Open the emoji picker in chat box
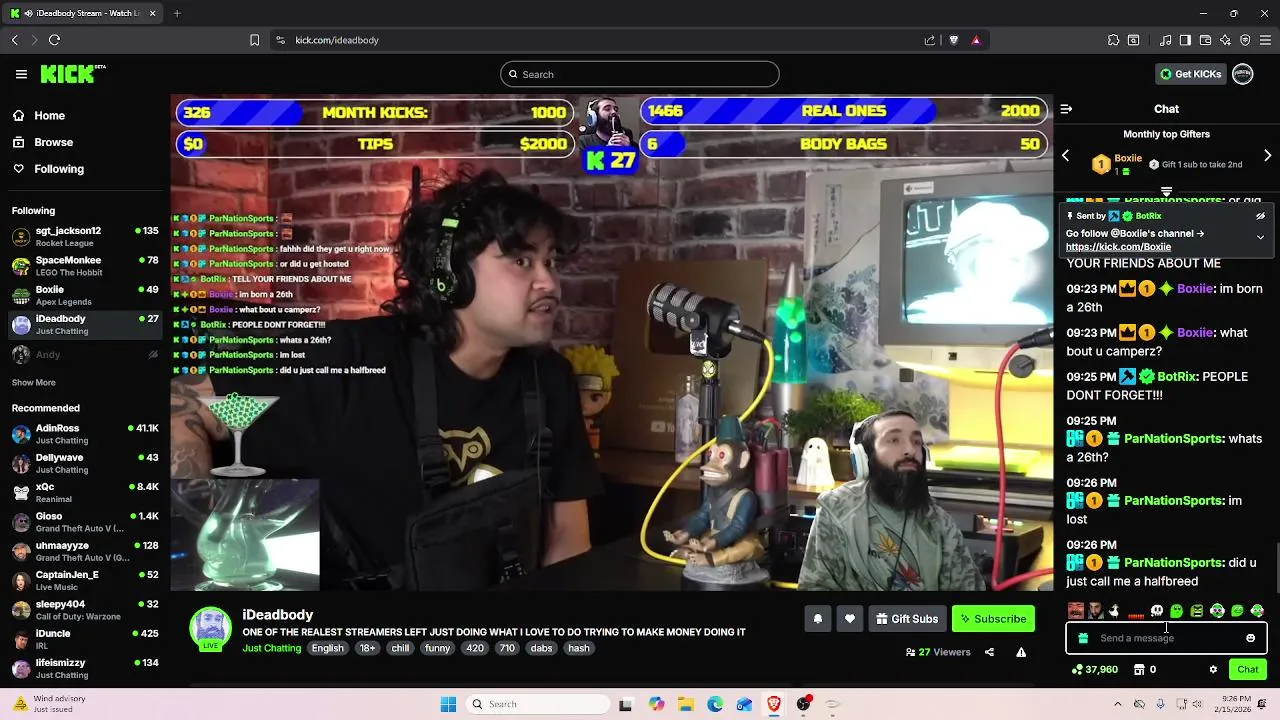The width and height of the screenshot is (1280, 720). 1250,638
